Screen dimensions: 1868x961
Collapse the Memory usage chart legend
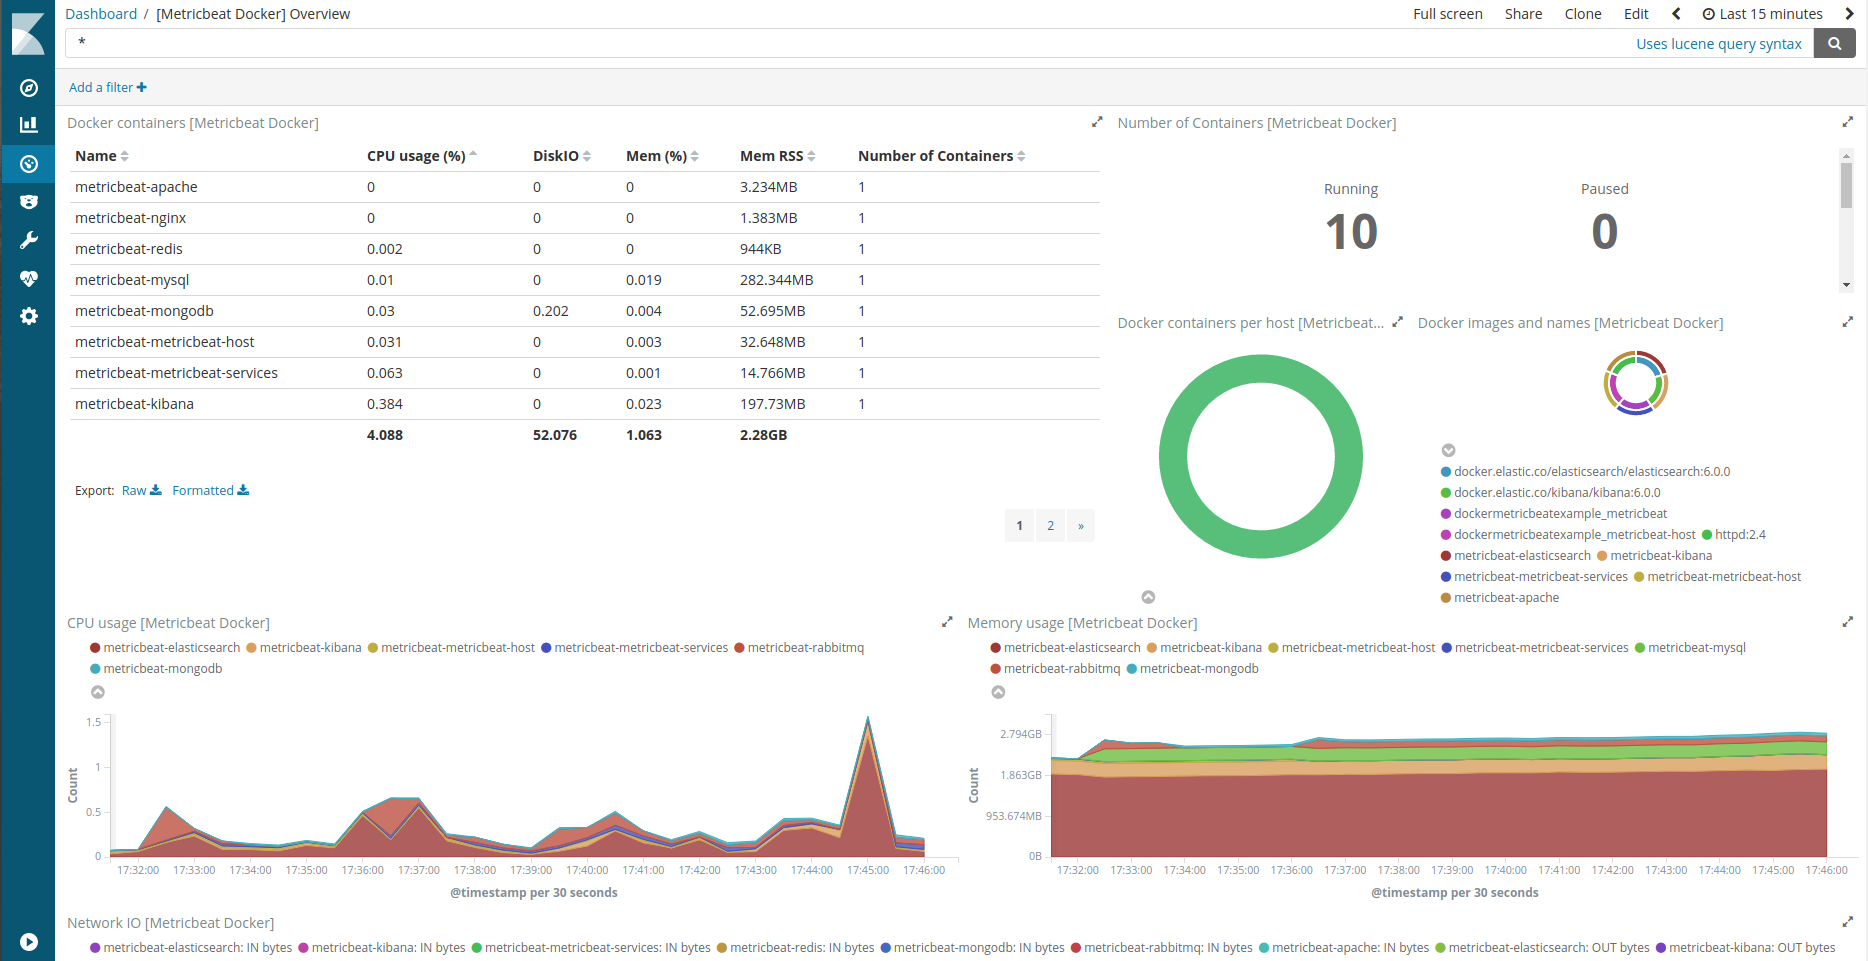[x=998, y=692]
